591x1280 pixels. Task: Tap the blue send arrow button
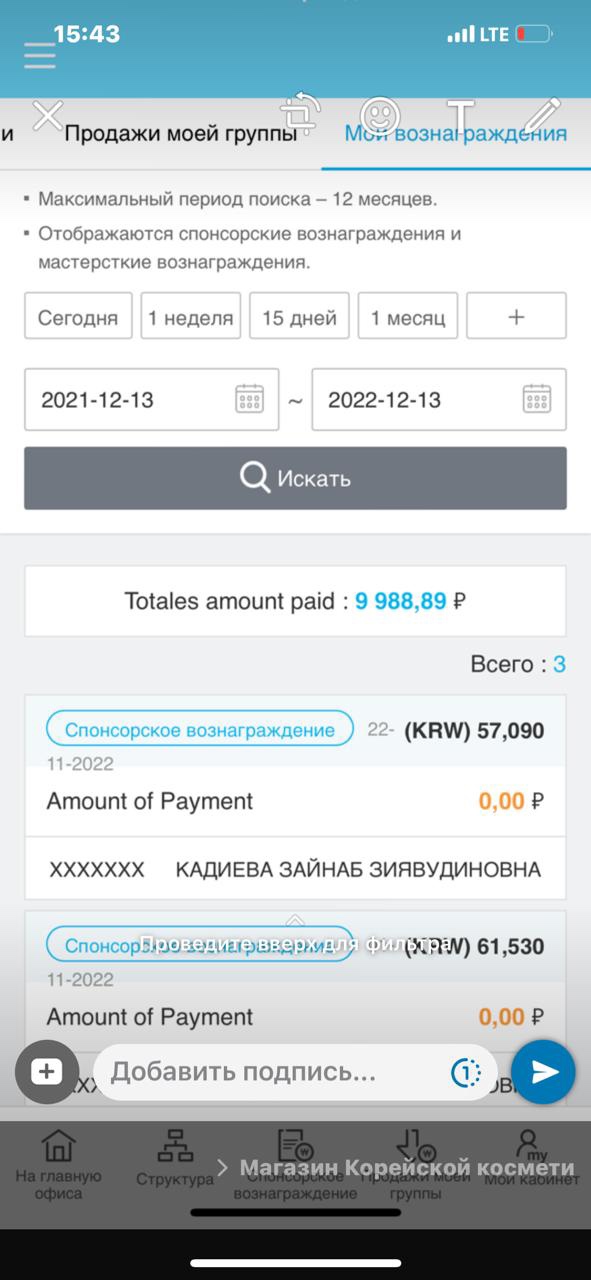[x=543, y=1072]
